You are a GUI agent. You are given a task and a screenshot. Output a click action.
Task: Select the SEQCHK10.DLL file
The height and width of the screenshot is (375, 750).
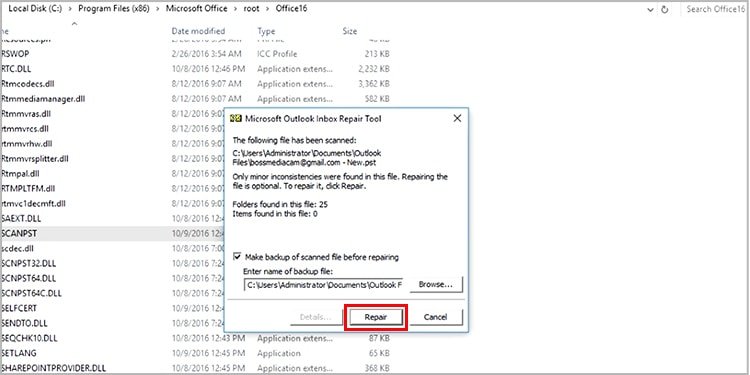(x=29, y=338)
